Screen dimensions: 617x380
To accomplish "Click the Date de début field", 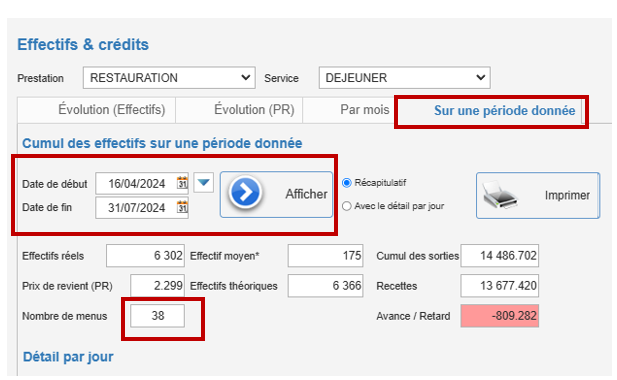I will (x=142, y=183).
